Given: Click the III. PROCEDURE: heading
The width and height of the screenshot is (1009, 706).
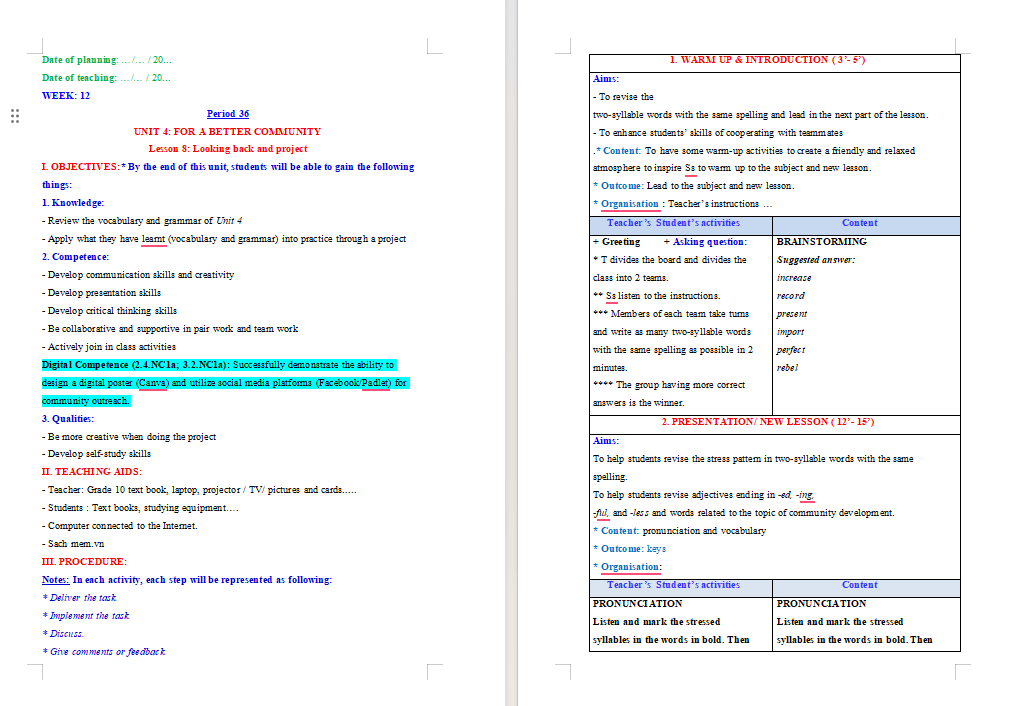Looking at the screenshot, I should click(x=84, y=561).
